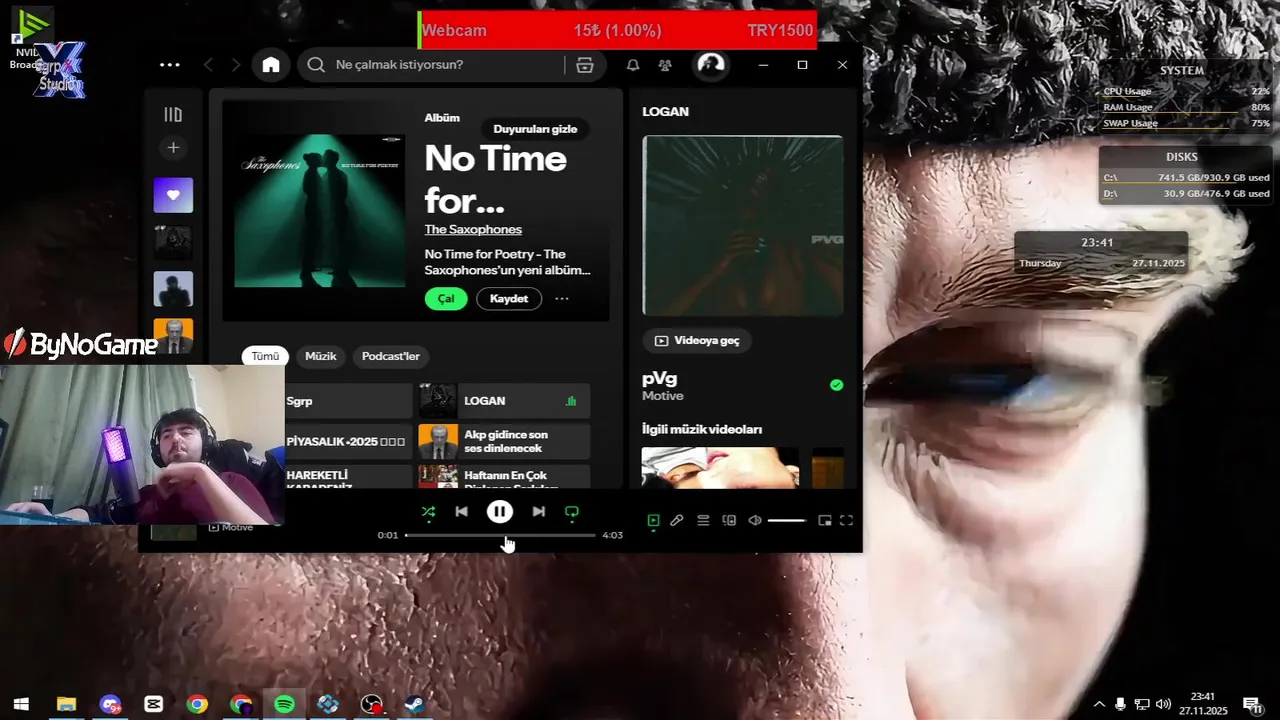Pause the current song
Image resolution: width=1280 pixels, height=720 pixels.
click(x=500, y=512)
